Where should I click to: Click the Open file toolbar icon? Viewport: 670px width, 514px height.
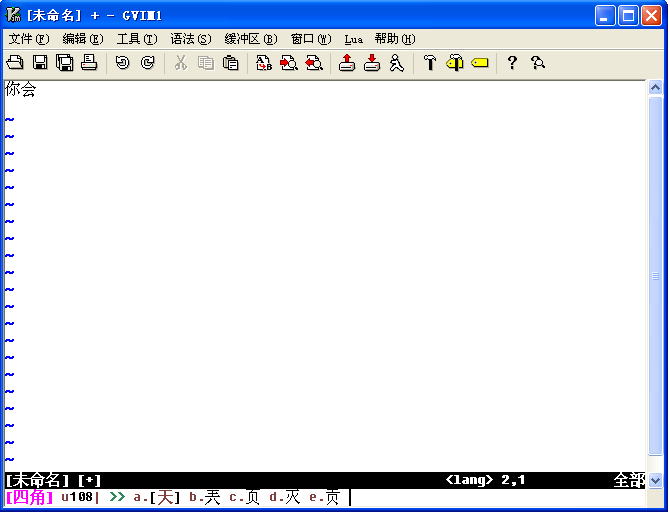click(15, 63)
